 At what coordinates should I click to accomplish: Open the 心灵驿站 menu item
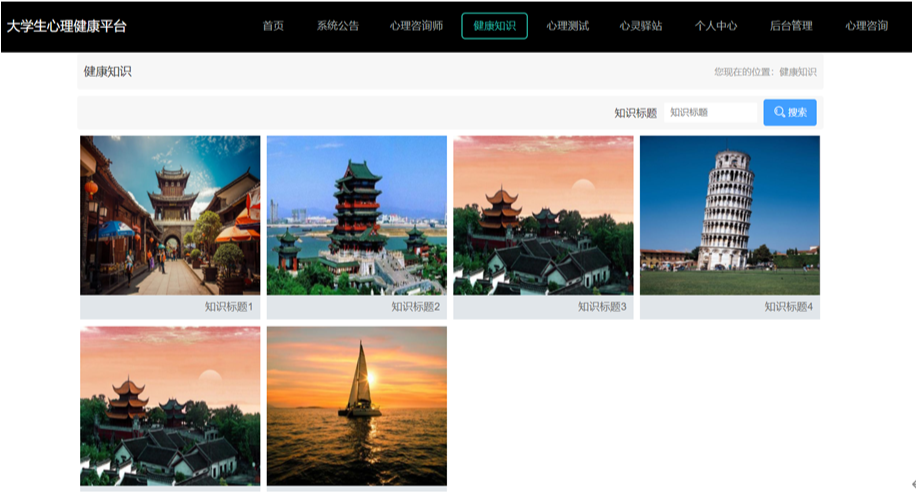click(x=641, y=26)
